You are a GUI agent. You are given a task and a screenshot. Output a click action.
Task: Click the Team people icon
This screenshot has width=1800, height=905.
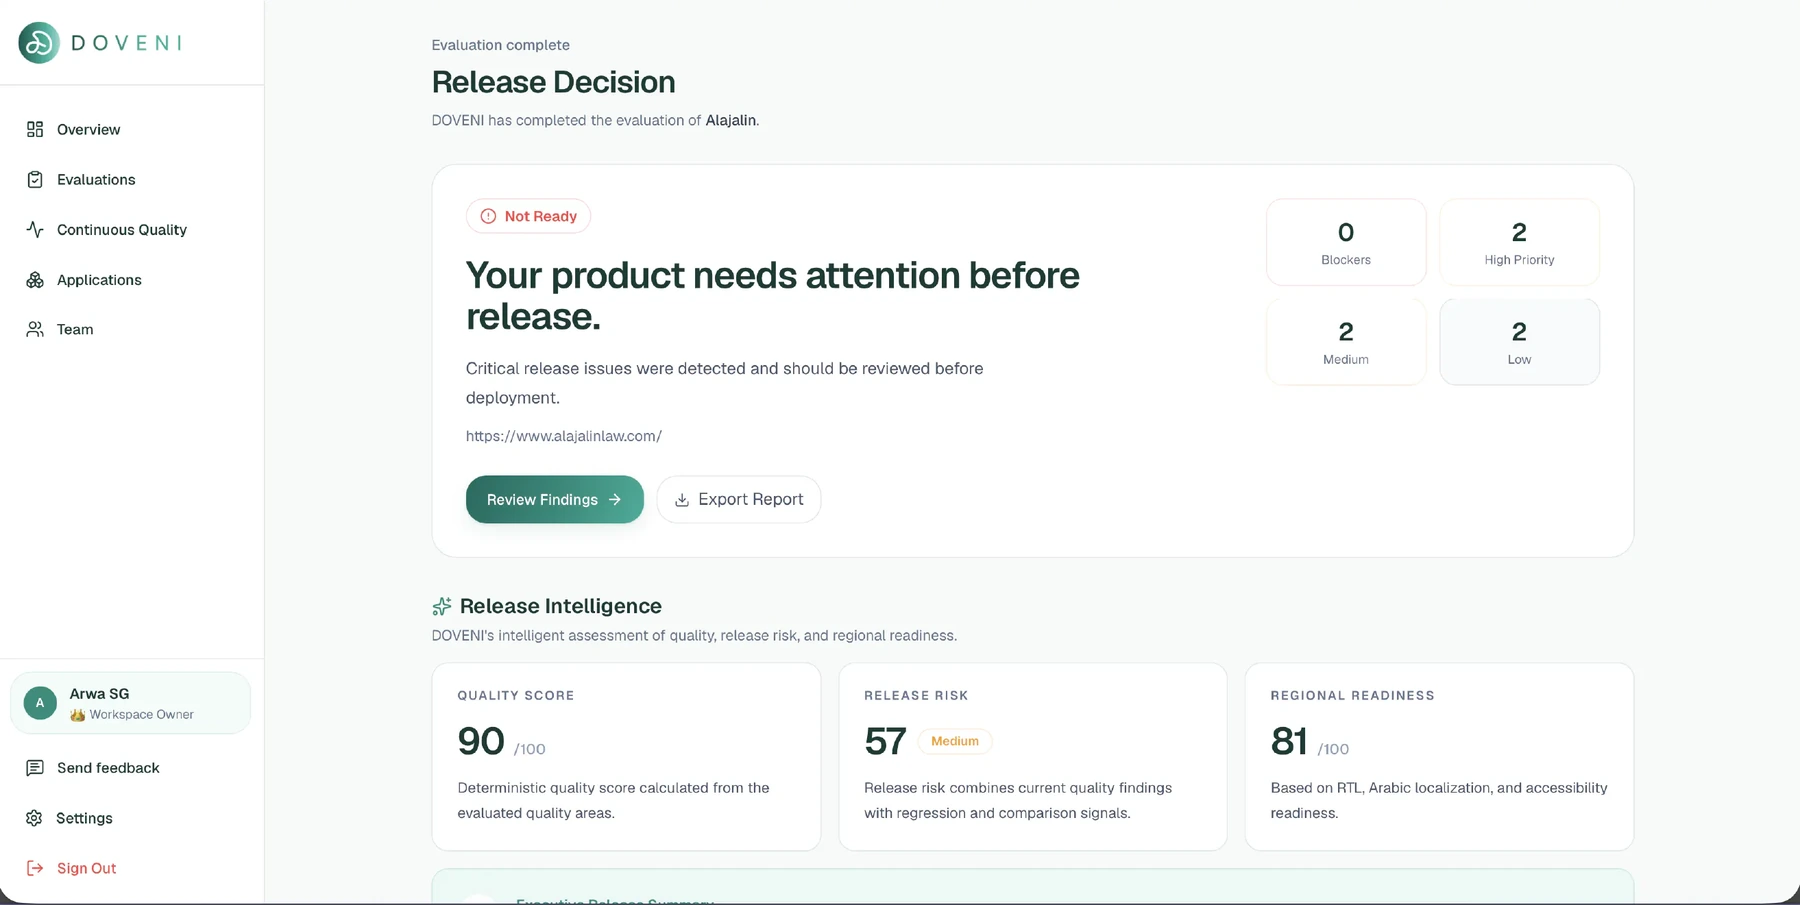coord(35,329)
